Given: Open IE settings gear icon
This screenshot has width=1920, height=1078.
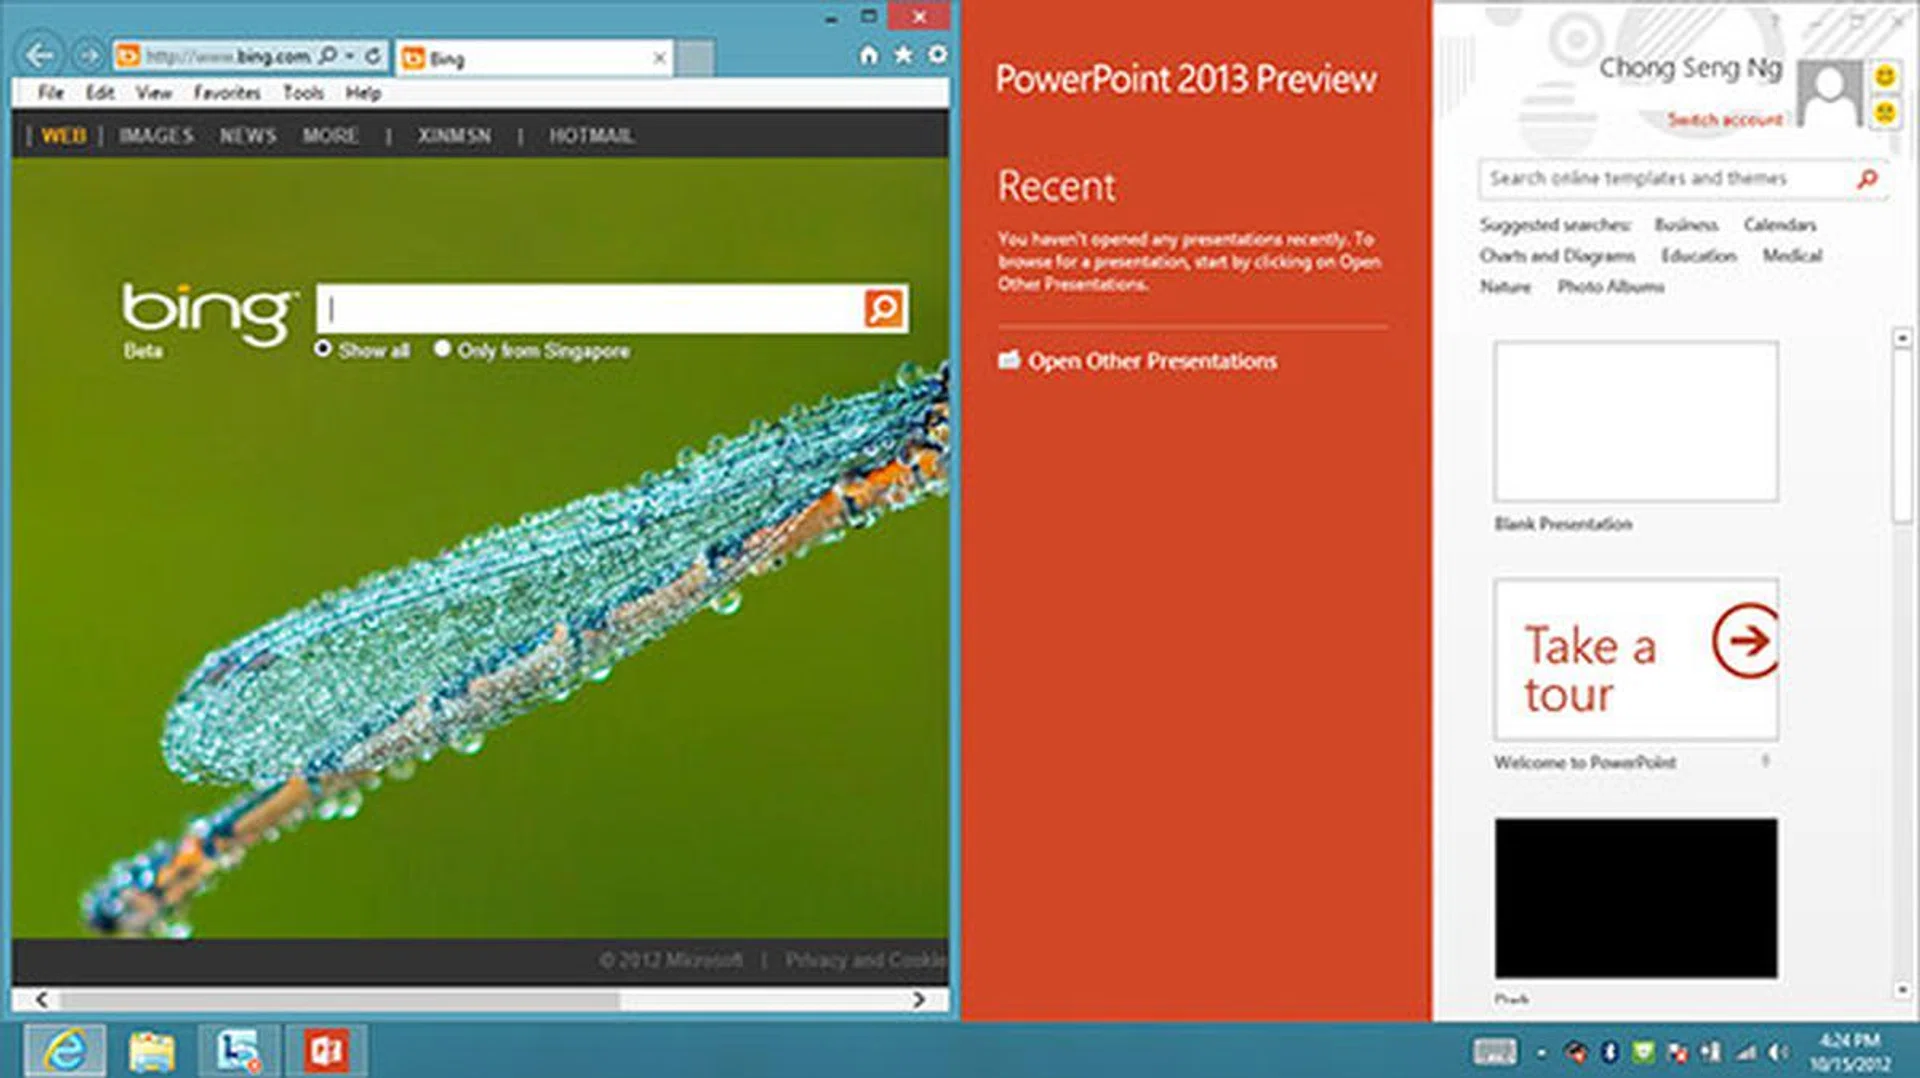Looking at the screenshot, I should [937, 55].
